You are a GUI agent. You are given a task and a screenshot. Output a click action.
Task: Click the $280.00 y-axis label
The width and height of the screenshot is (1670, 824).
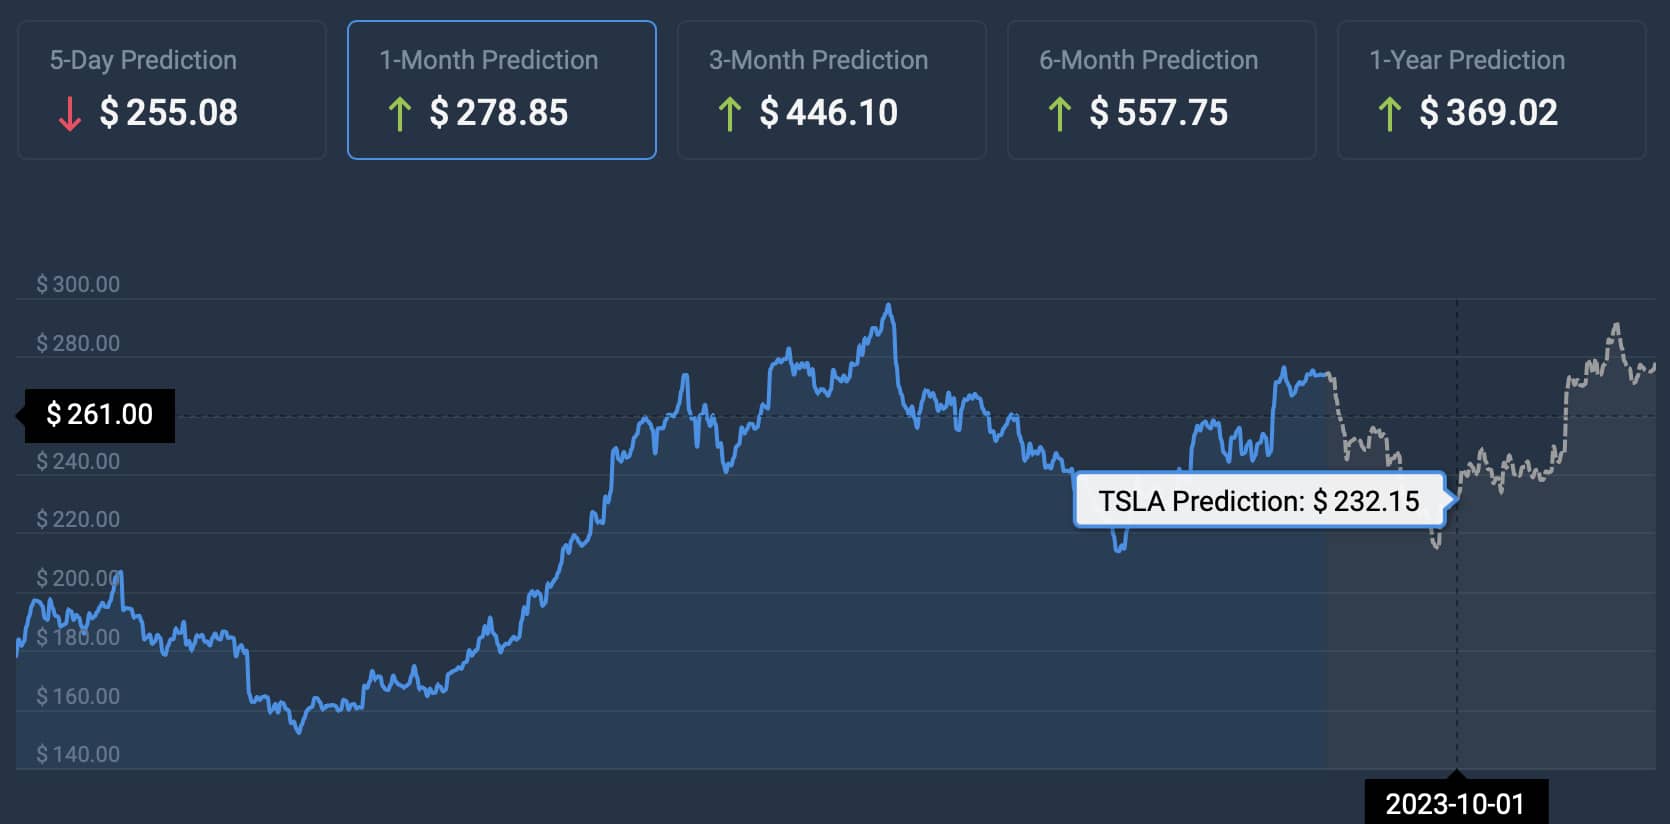tap(78, 343)
